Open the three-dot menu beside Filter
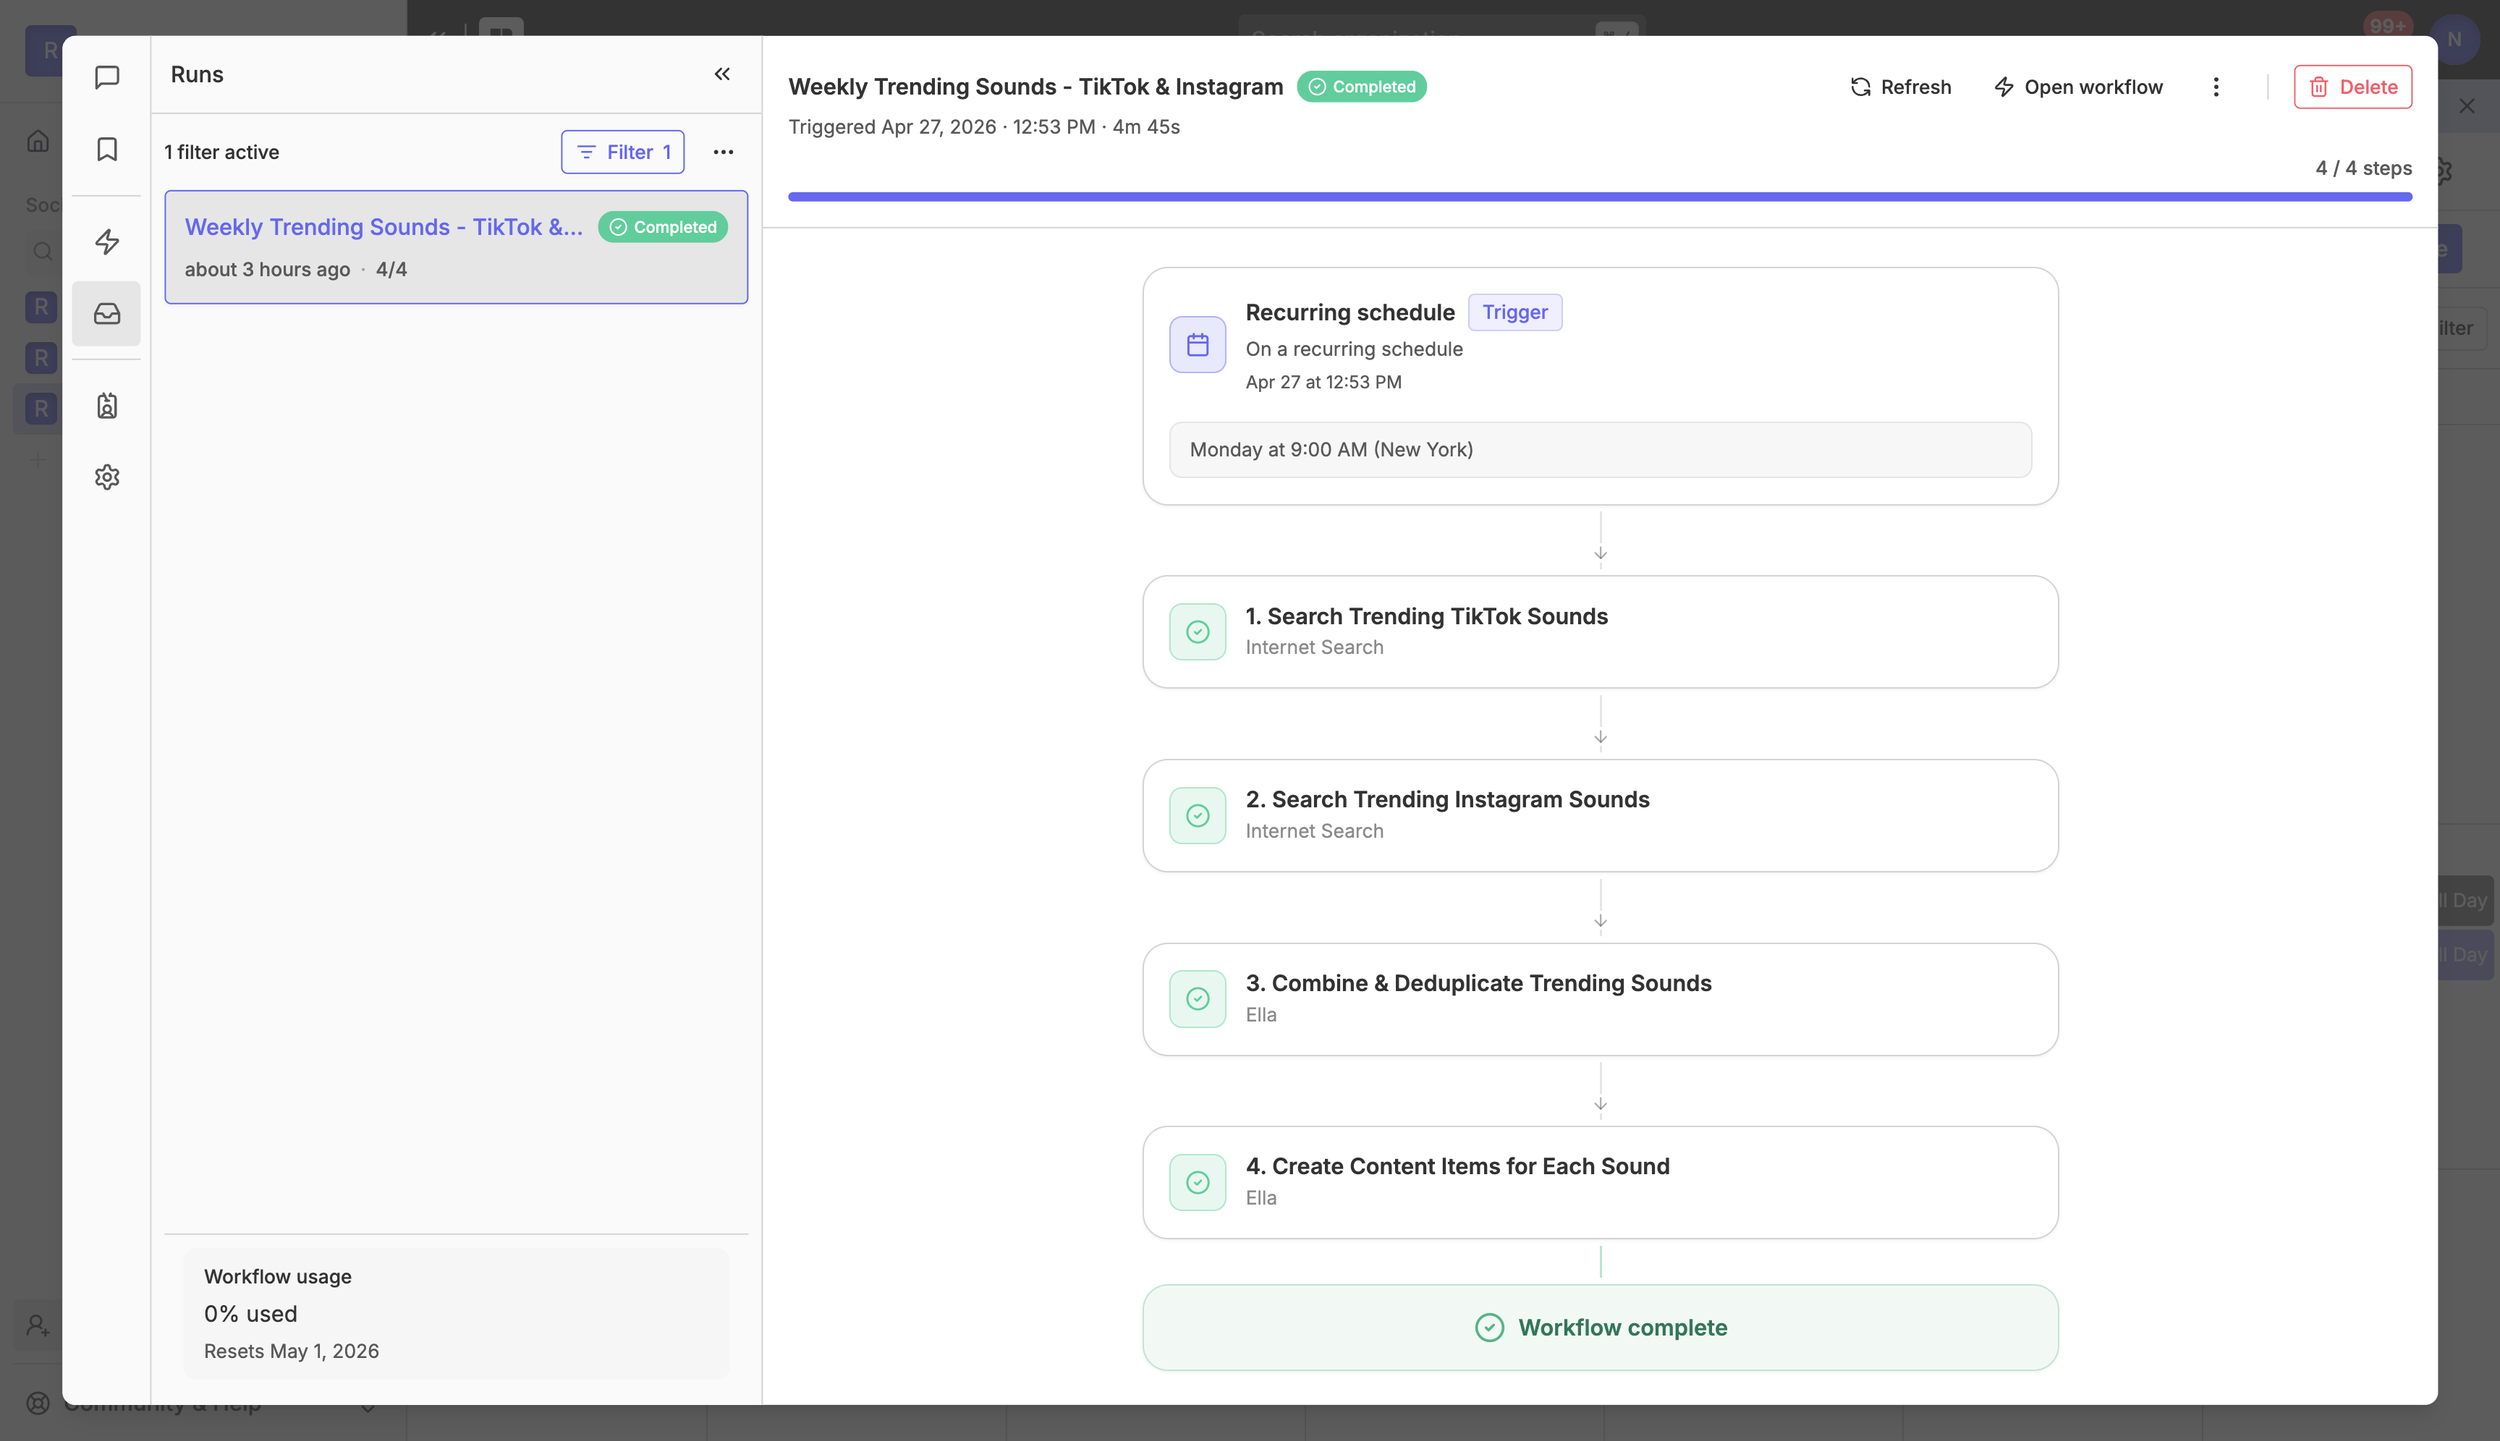Image resolution: width=2500 pixels, height=1441 pixels. 723,152
